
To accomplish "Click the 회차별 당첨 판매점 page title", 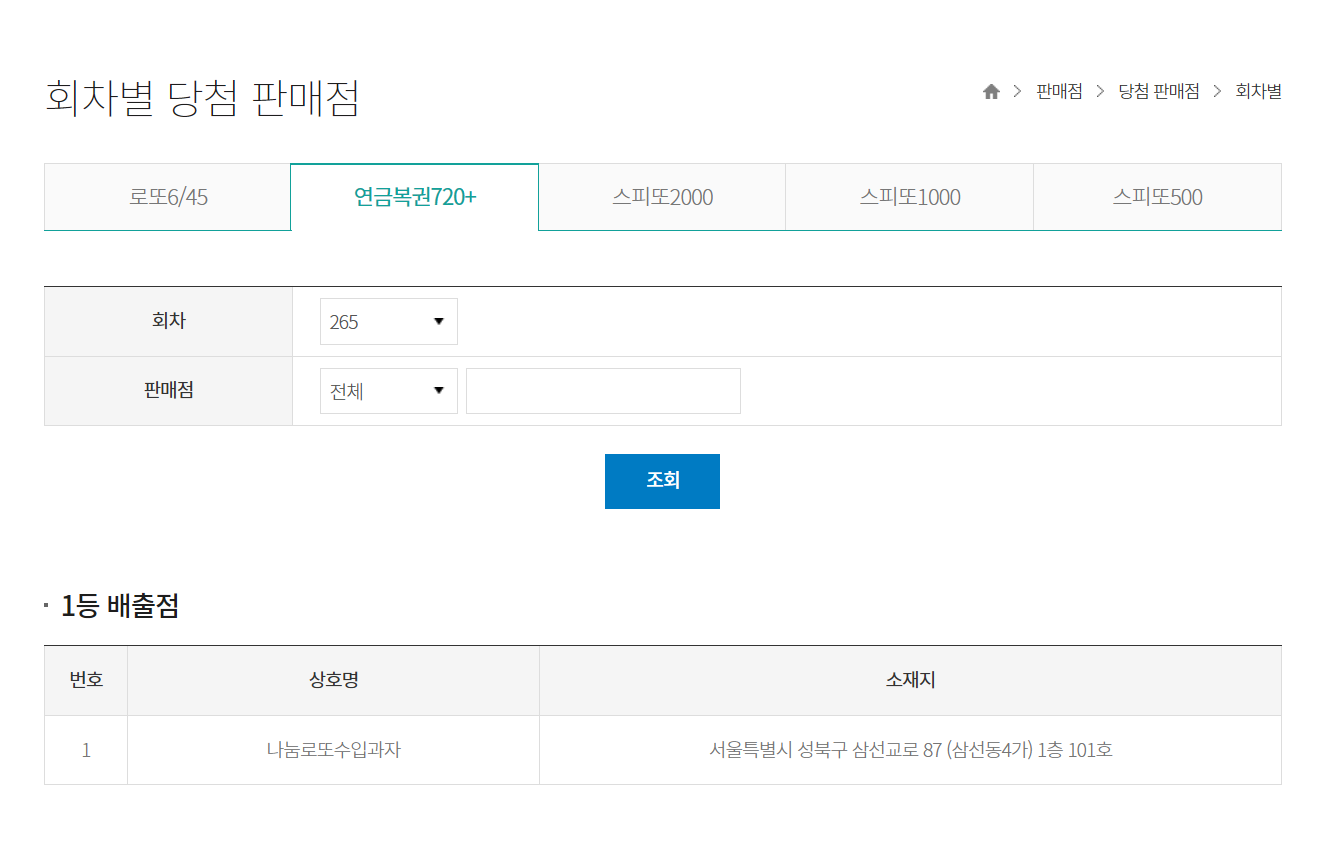I will pos(202,98).
